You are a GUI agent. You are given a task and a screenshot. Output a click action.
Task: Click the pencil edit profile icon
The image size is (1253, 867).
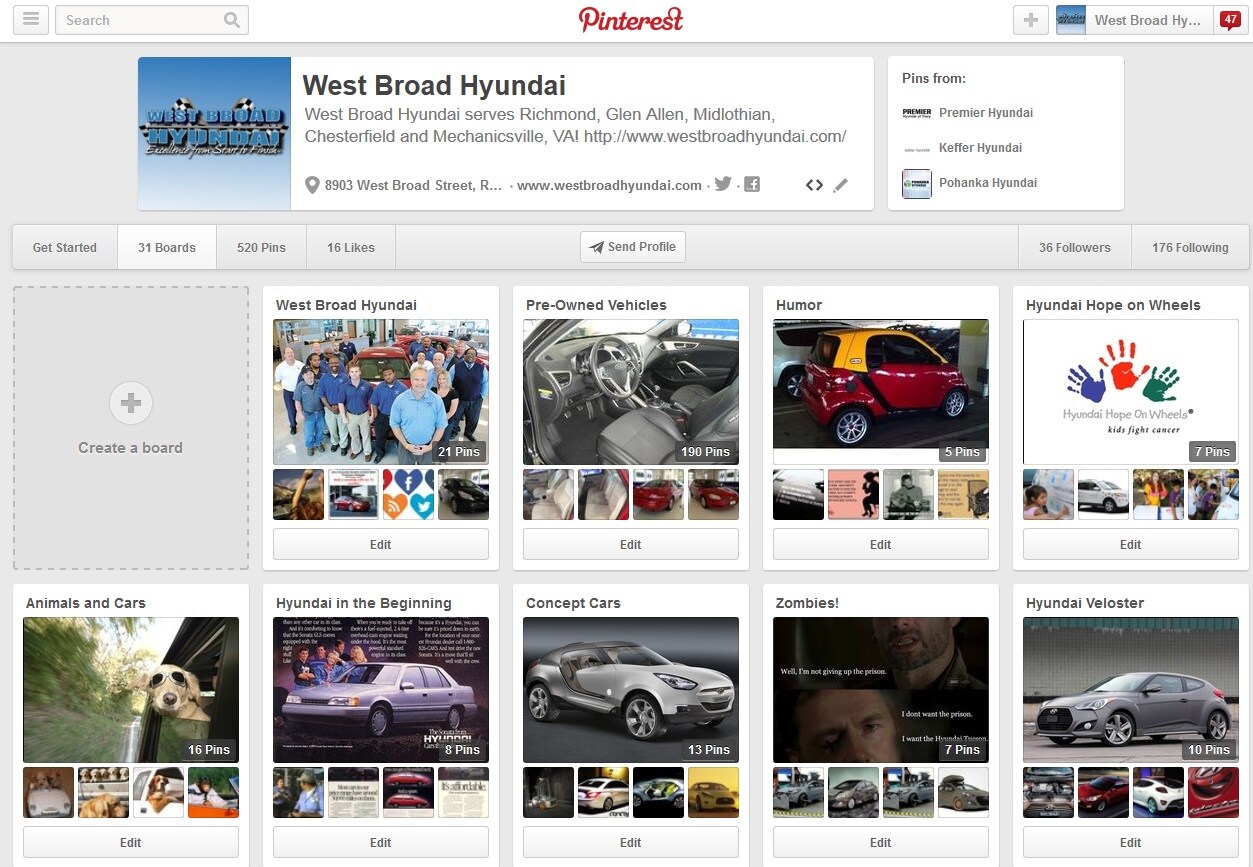coord(840,185)
